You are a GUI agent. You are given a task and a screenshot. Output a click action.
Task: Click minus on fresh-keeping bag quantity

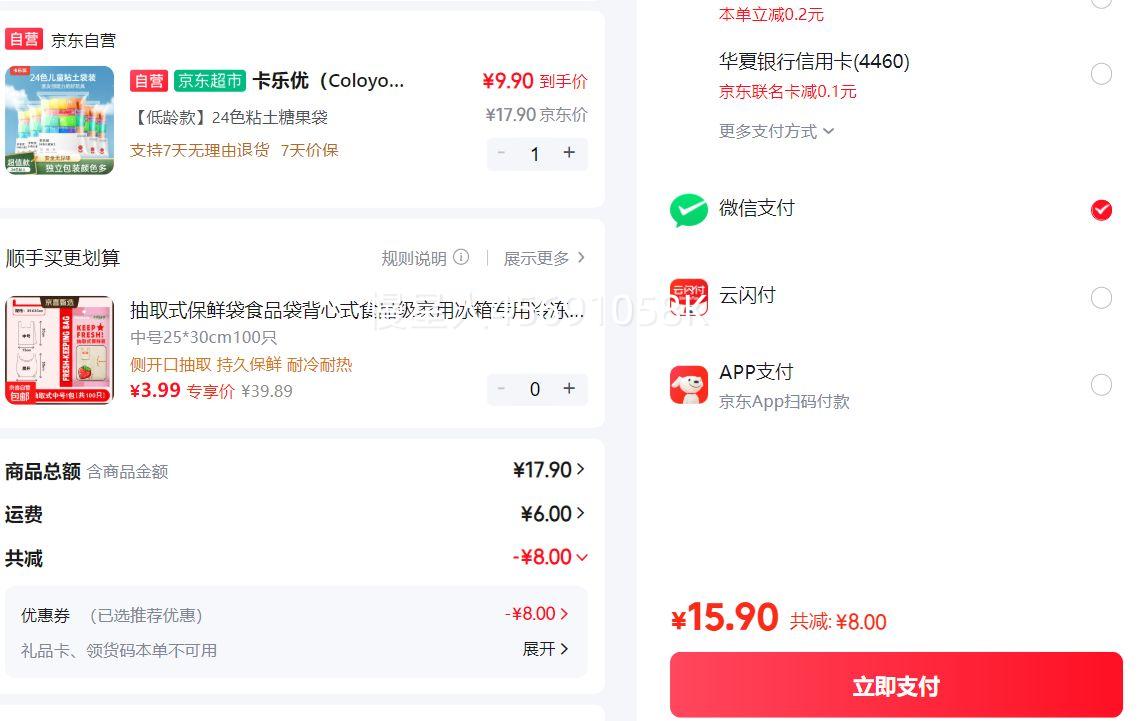coord(501,389)
